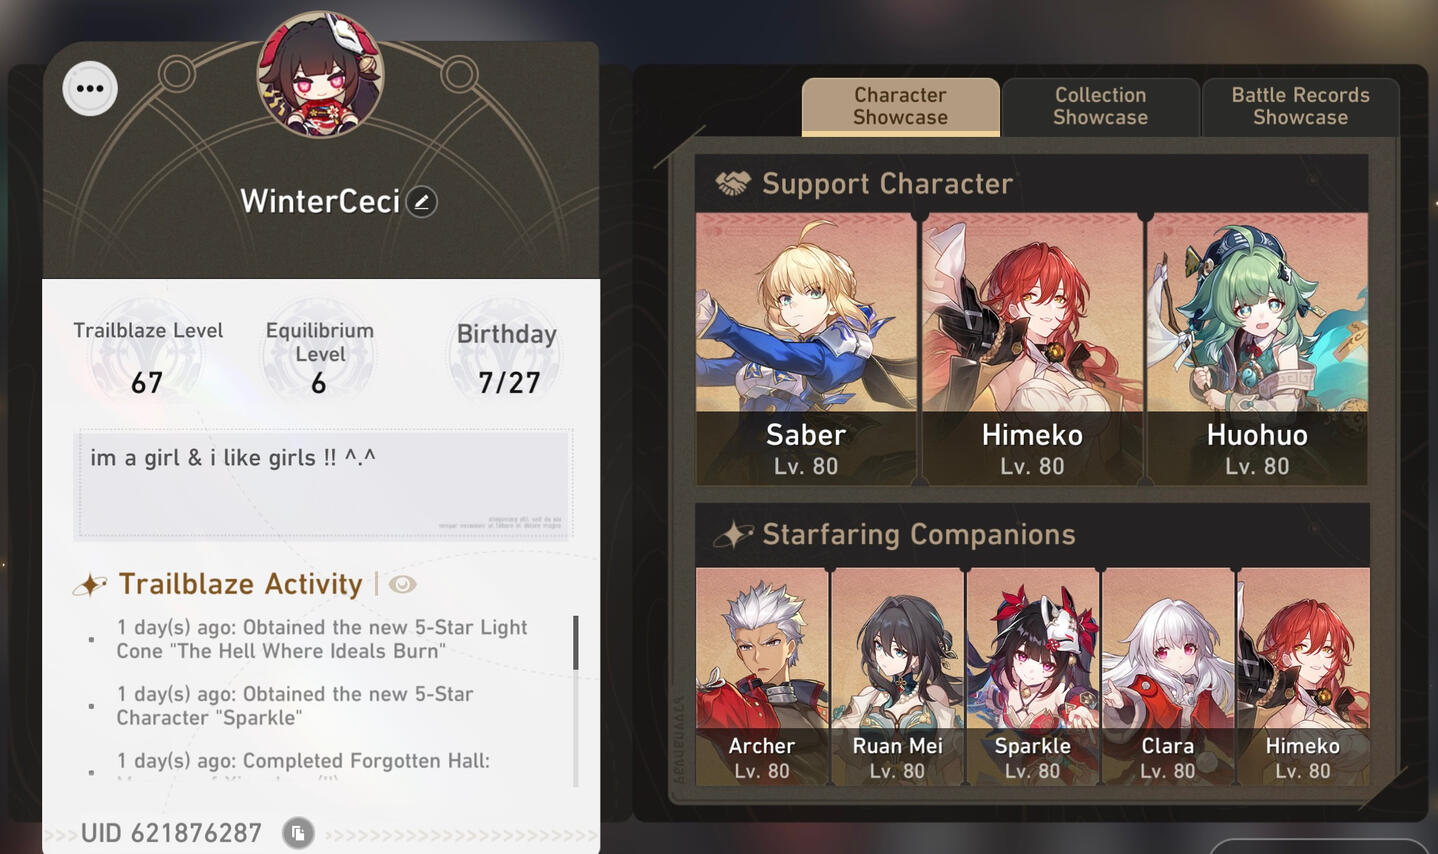Switch to the Character Showcase tab
The image size is (1438, 854).
coord(900,106)
